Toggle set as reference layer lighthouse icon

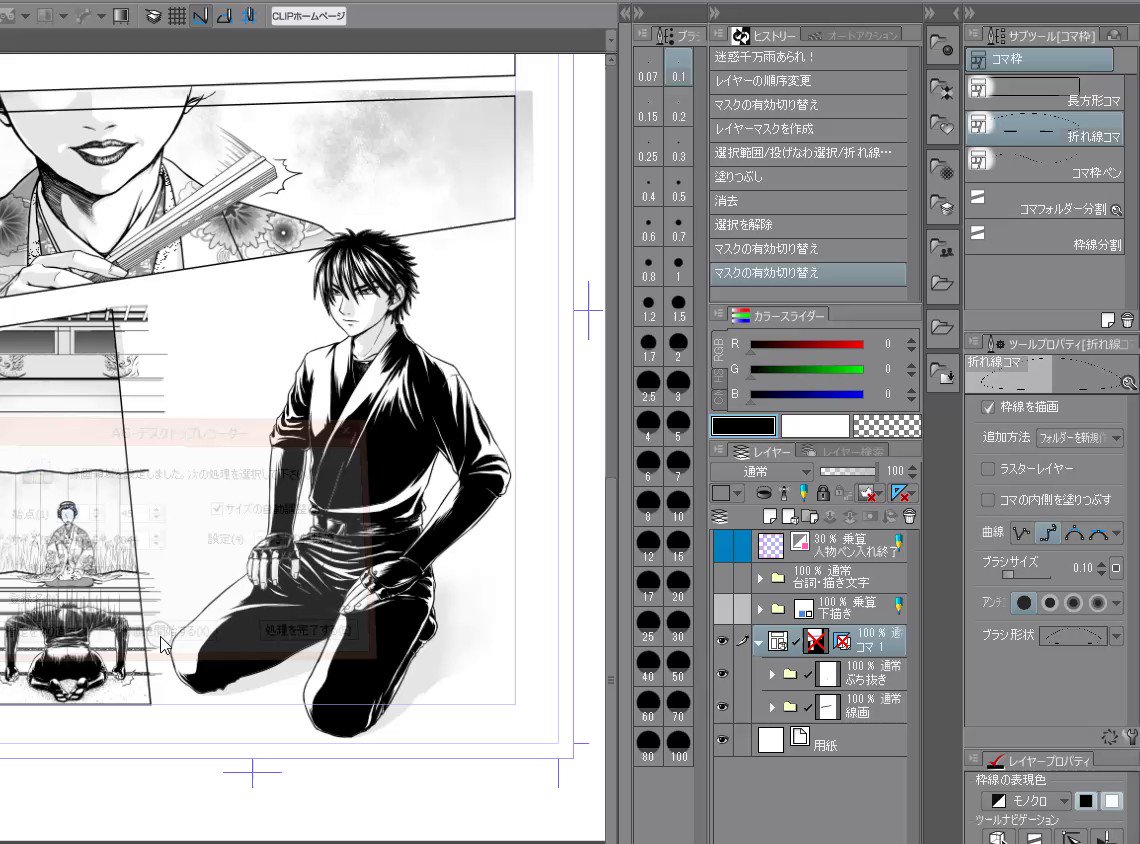coord(784,493)
